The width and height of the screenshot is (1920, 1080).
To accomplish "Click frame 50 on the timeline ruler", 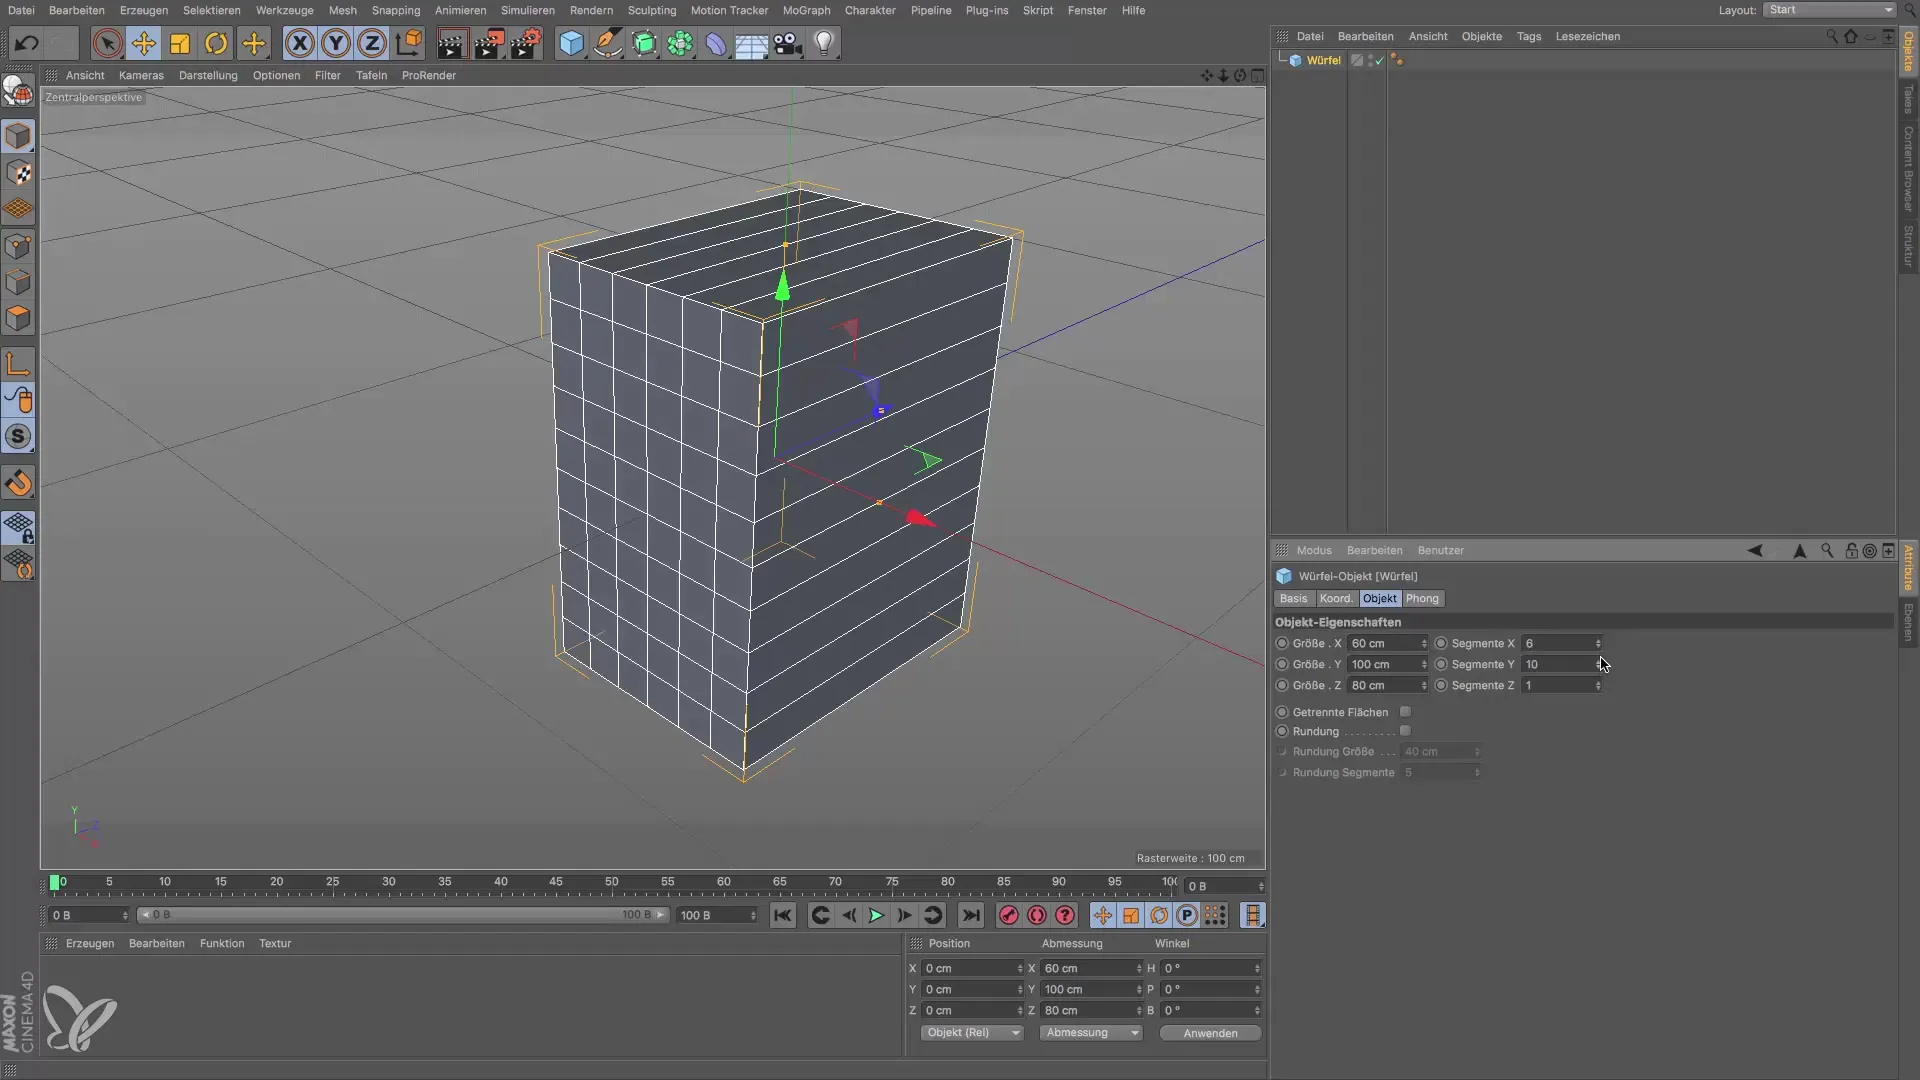I will click(611, 883).
